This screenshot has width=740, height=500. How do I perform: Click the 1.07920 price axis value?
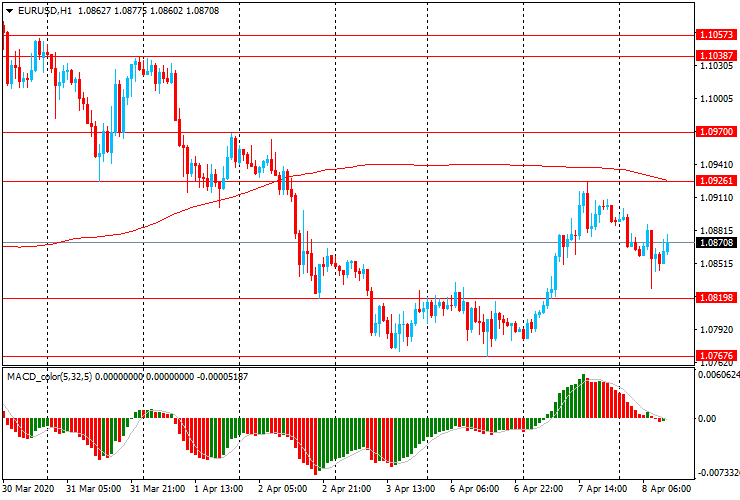(716, 330)
